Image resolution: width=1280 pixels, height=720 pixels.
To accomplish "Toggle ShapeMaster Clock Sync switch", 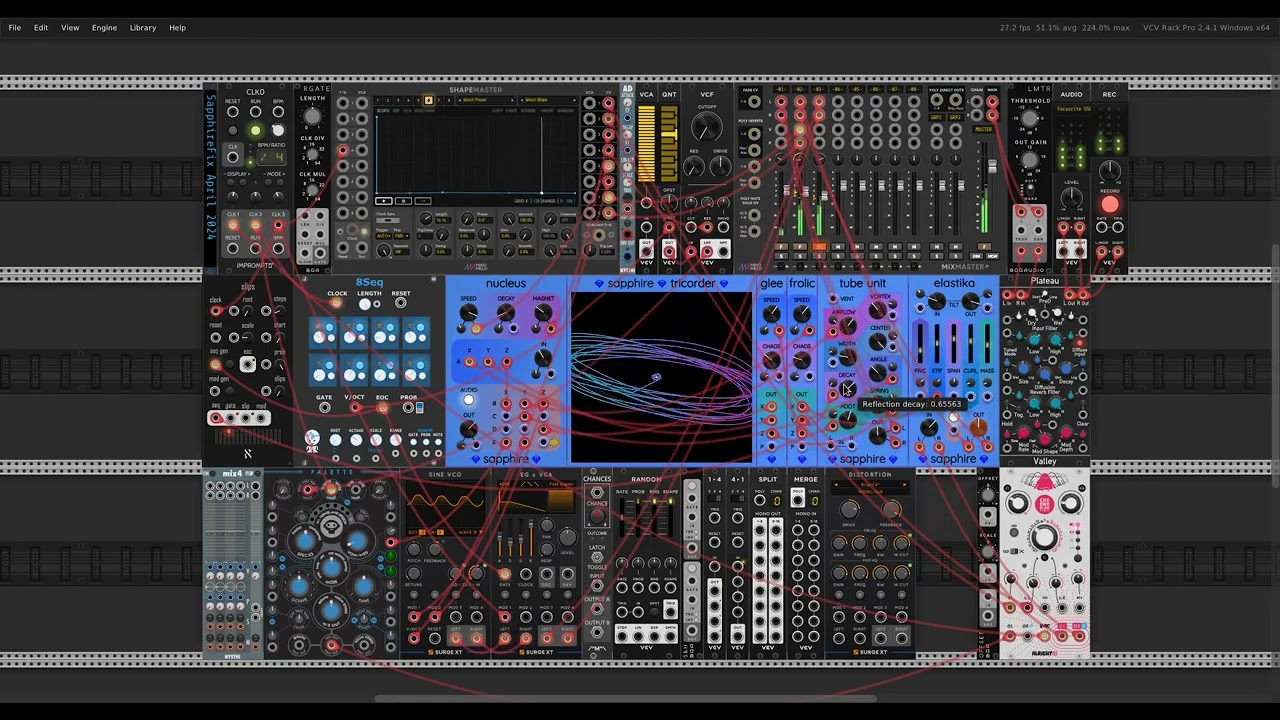I will tap(388, 220).
